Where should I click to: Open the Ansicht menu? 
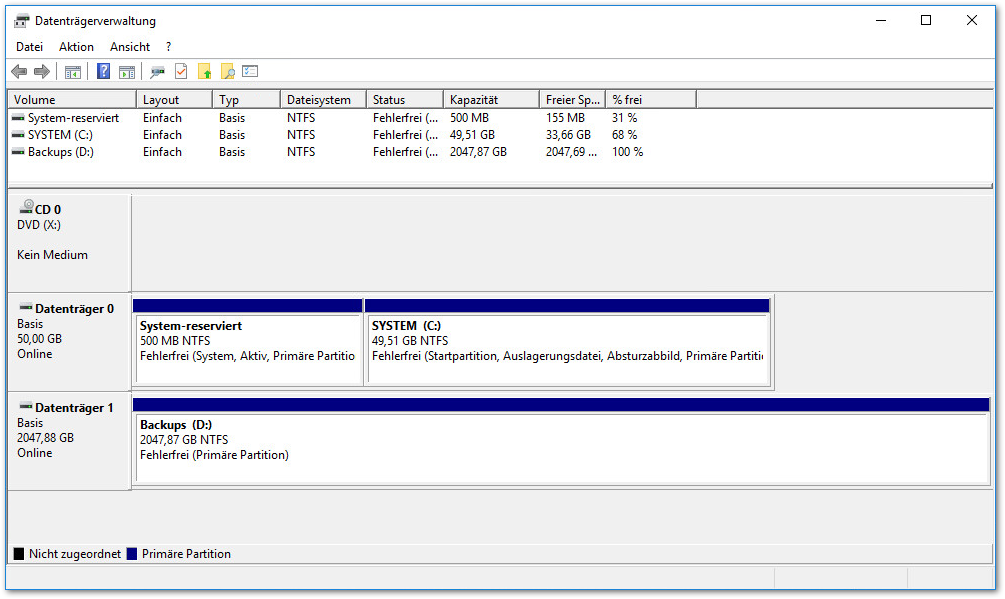pyautogui.click(x=130, y=47)
